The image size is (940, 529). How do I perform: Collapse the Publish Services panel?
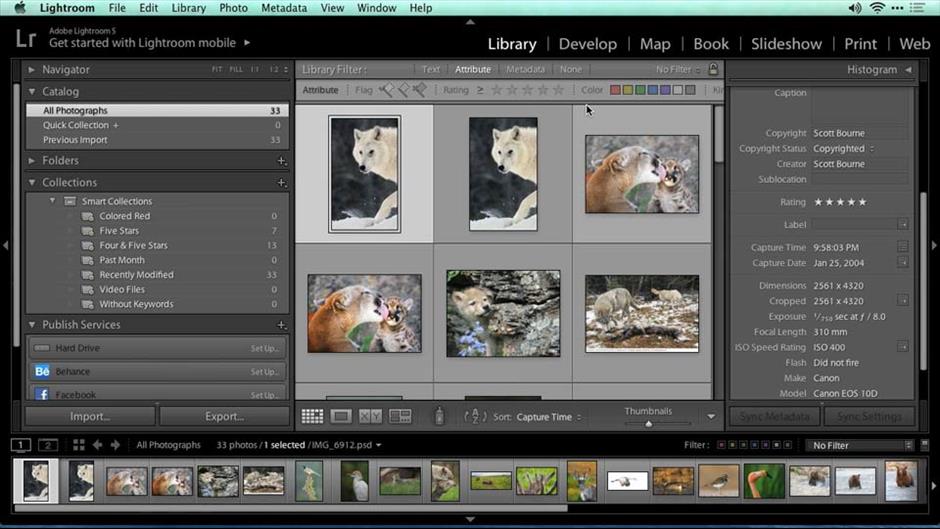(32, 324)
